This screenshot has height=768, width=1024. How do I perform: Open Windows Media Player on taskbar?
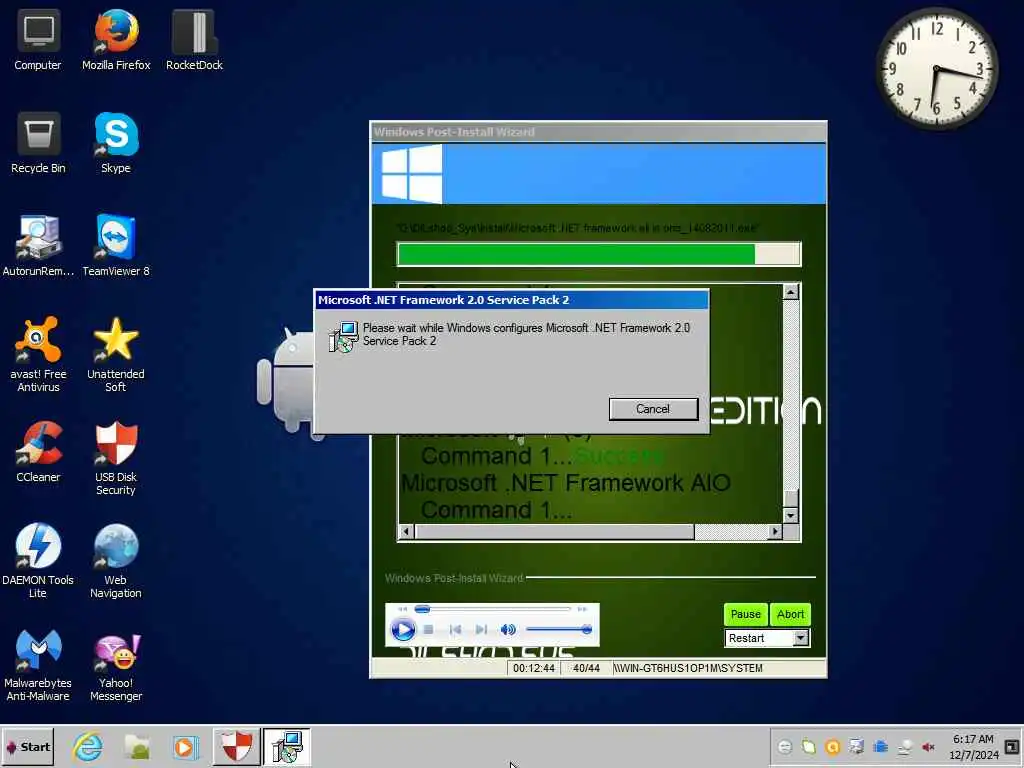click(x=186, y=746)
